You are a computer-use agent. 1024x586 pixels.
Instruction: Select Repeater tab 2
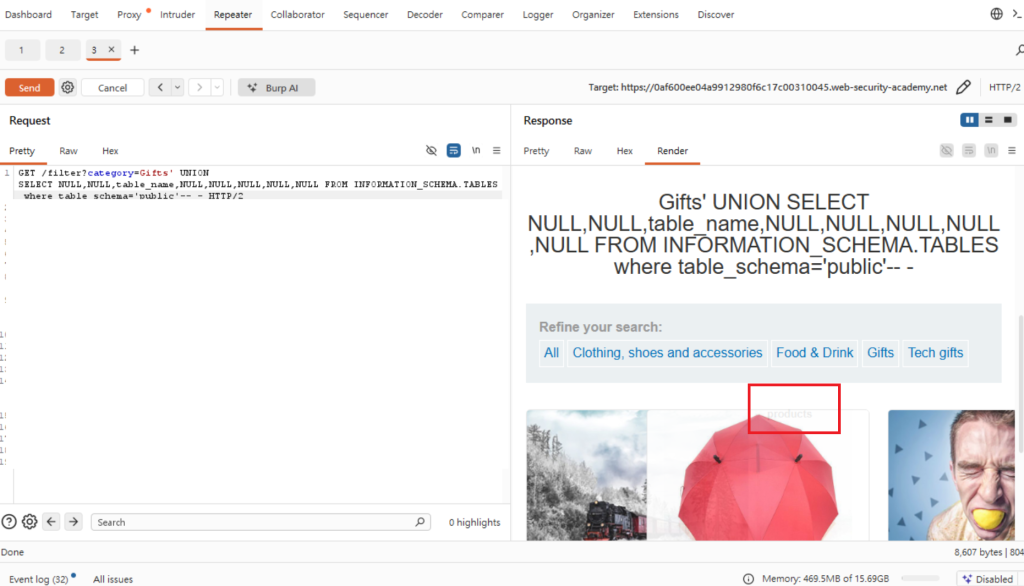point(62,50)
